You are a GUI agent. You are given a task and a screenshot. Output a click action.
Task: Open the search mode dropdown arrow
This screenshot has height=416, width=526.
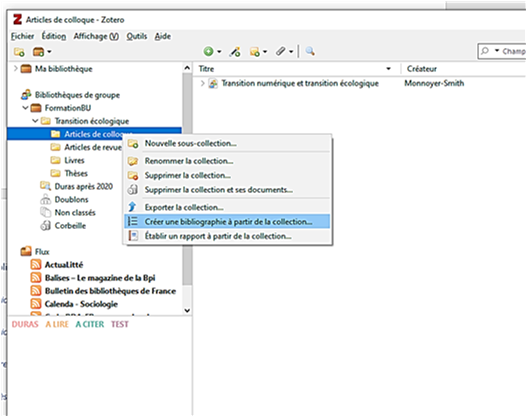[x=497, y=51]
